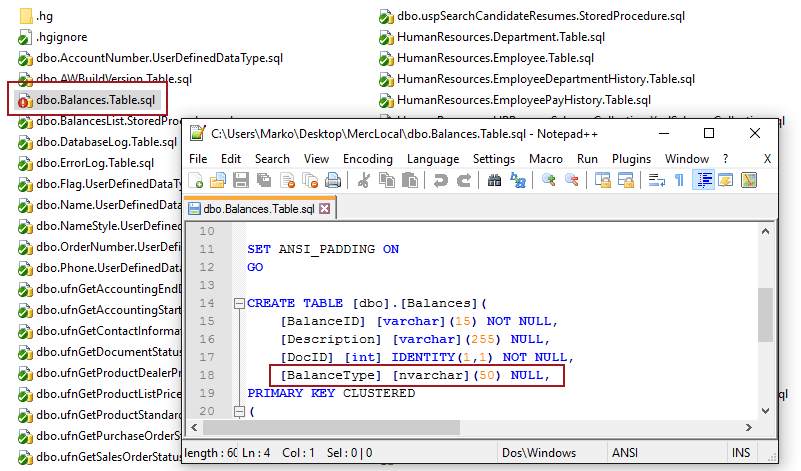Screen dimensions: 801x471
Task: Open the Run menu
Action: pos(587,159)
